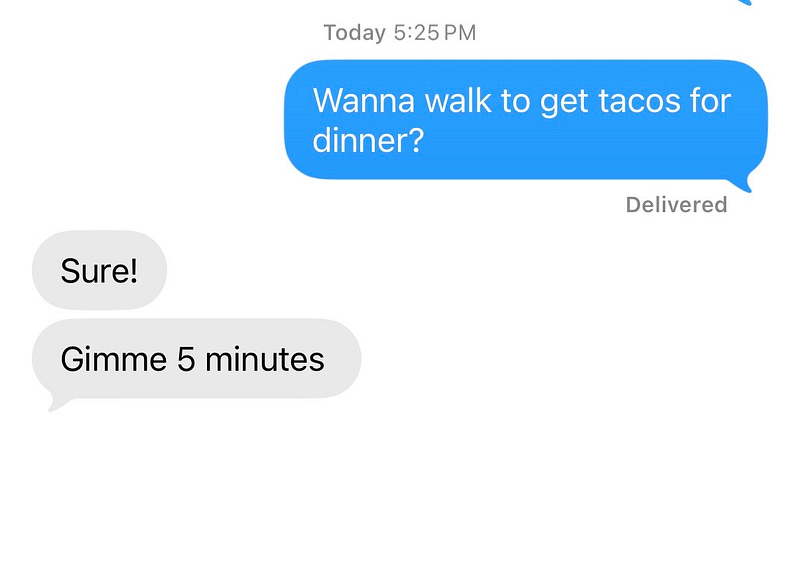The image size is (800, 573).
Task: Click the word "walk" in the sent message
Action: point(458,100)
